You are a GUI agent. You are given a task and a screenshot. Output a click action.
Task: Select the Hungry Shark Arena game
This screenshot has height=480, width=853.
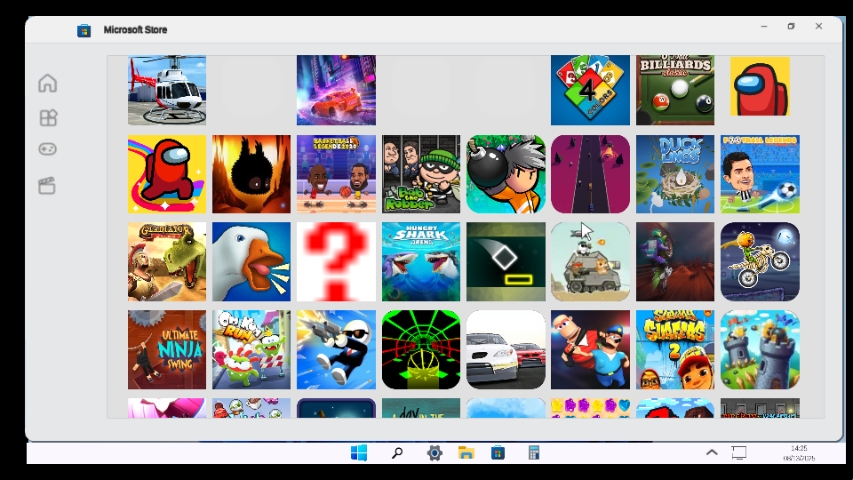421,262
